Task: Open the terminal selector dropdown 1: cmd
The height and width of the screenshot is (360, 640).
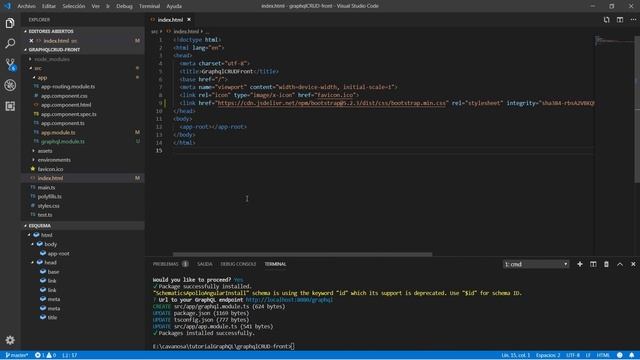Action: pos(536,264)
